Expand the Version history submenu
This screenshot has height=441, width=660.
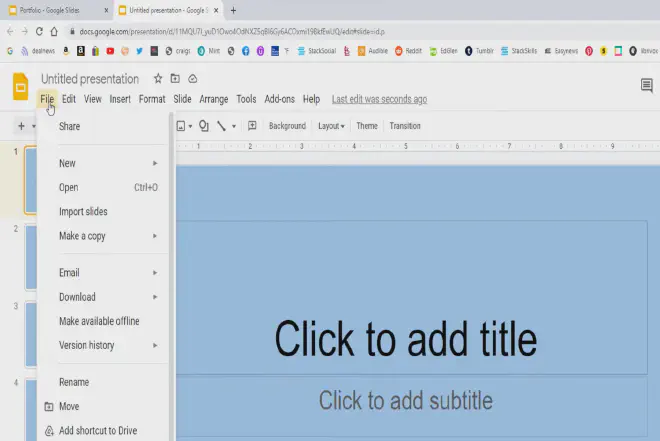pos(109,345)
